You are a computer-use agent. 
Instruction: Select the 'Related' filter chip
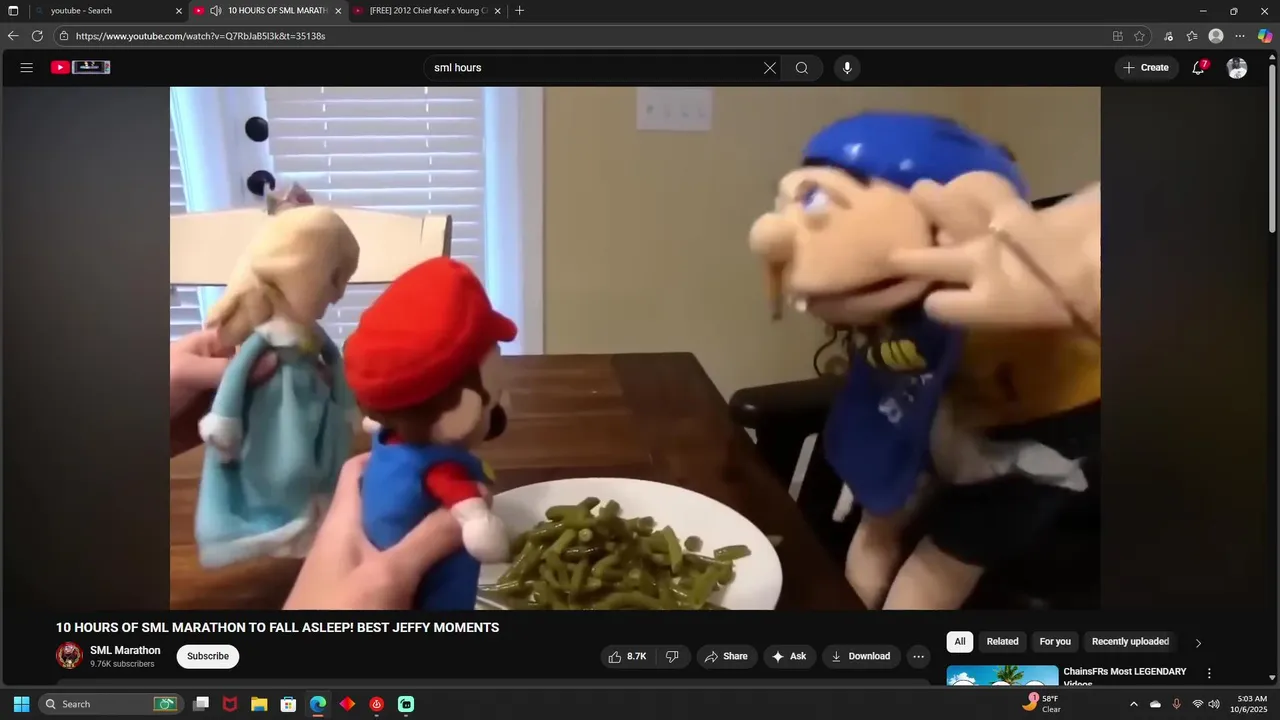point(1003,642)
